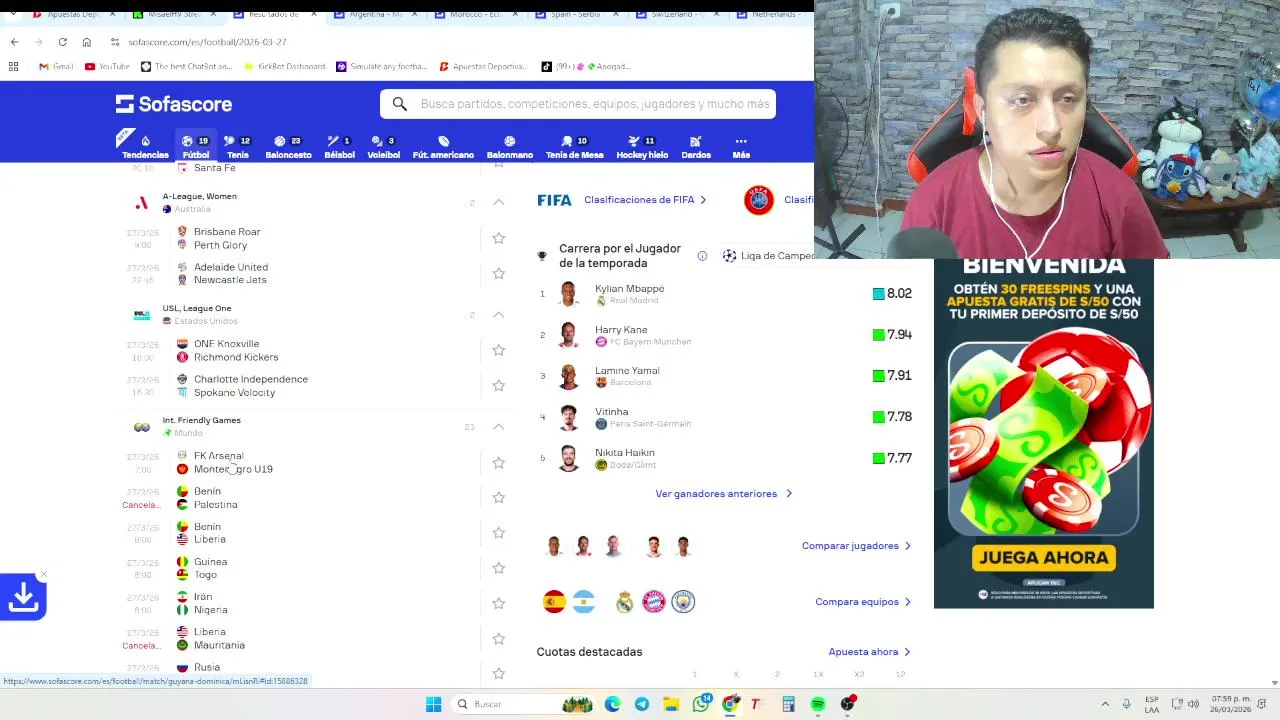
Task: Open the Harry Kane player row
Action: (x=724, y=335)
